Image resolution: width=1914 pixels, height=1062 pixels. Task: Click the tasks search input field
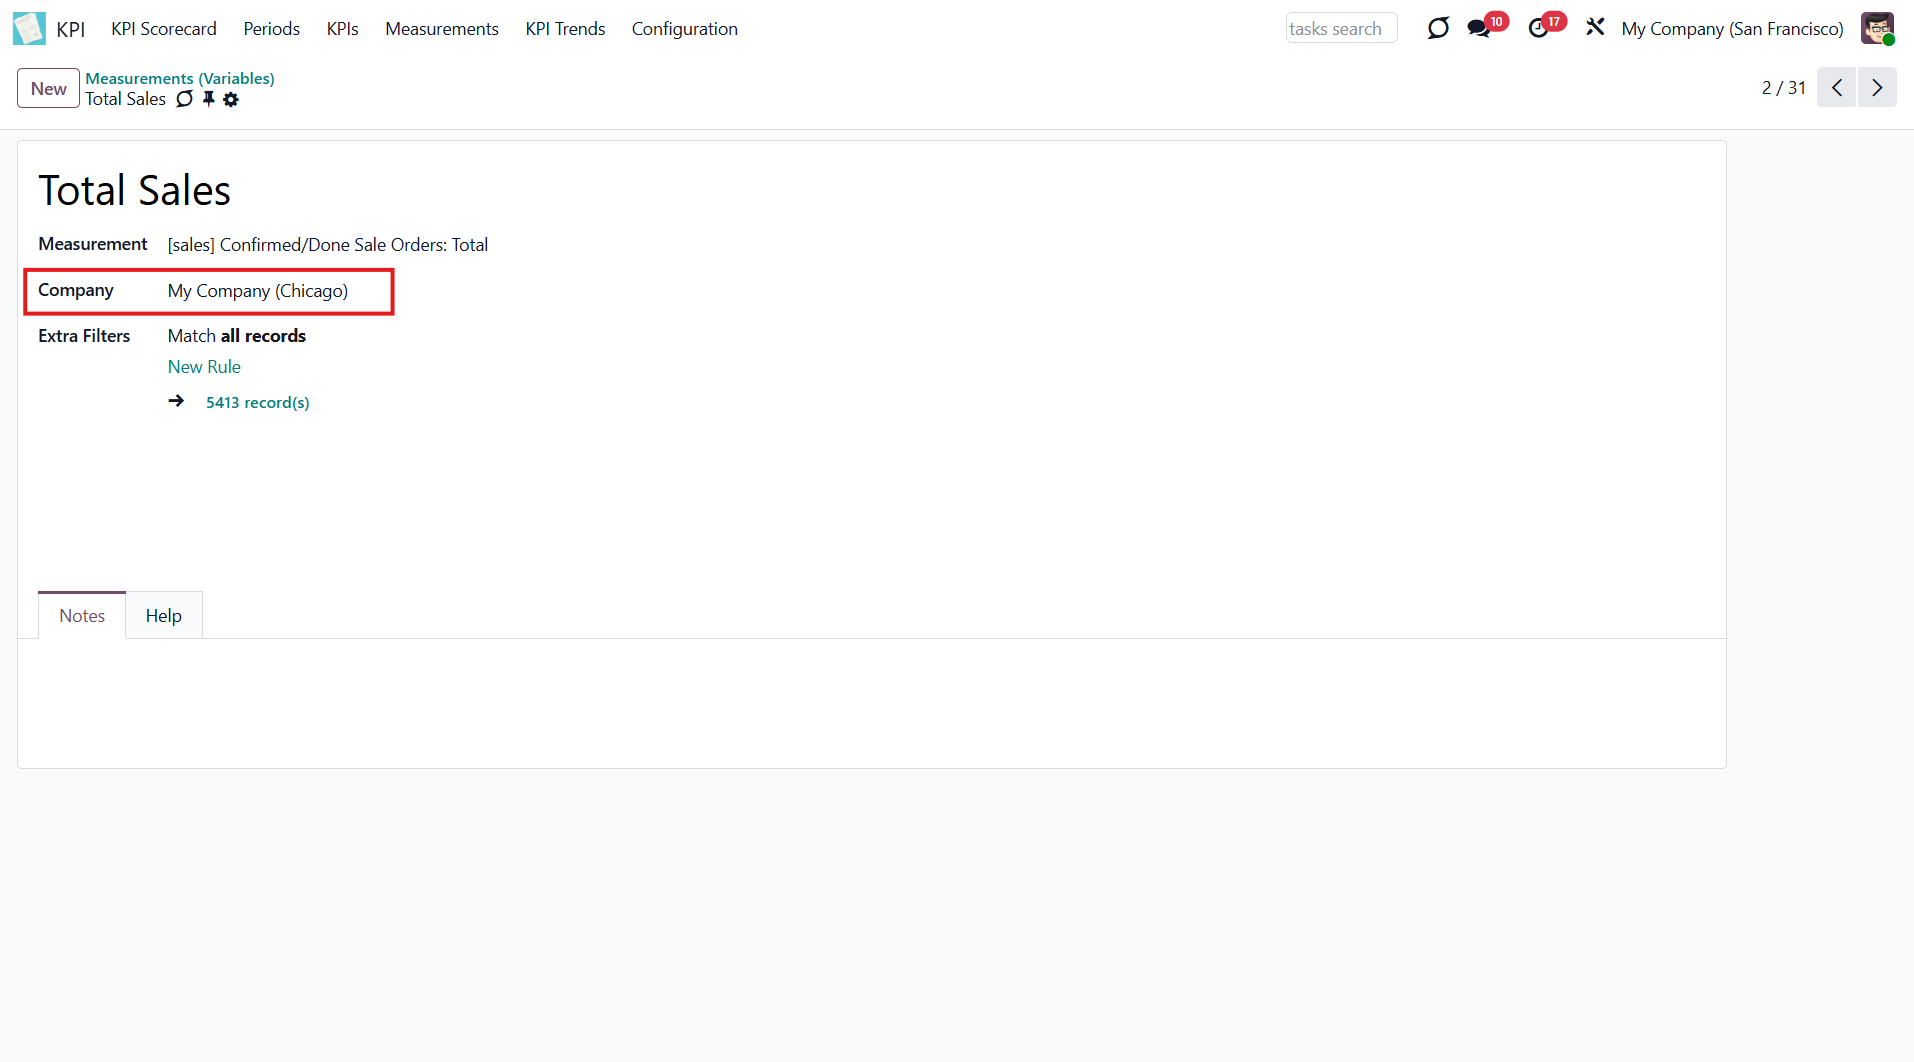coord(1340,29)
